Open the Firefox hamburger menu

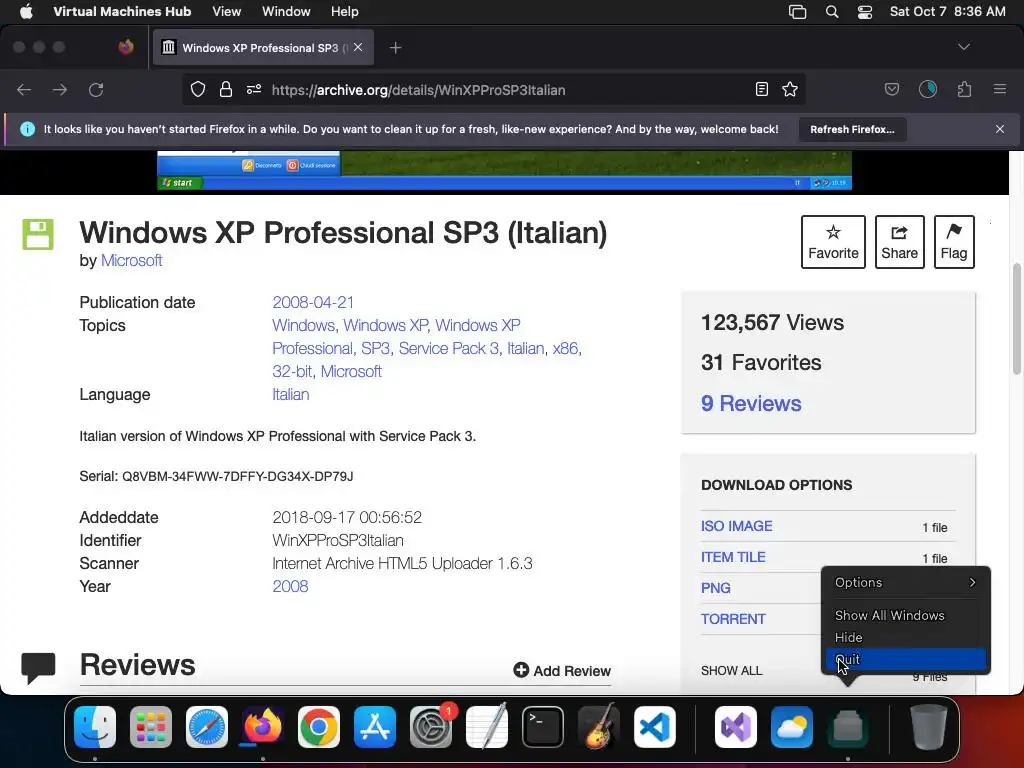click(x=1000, y=89)
